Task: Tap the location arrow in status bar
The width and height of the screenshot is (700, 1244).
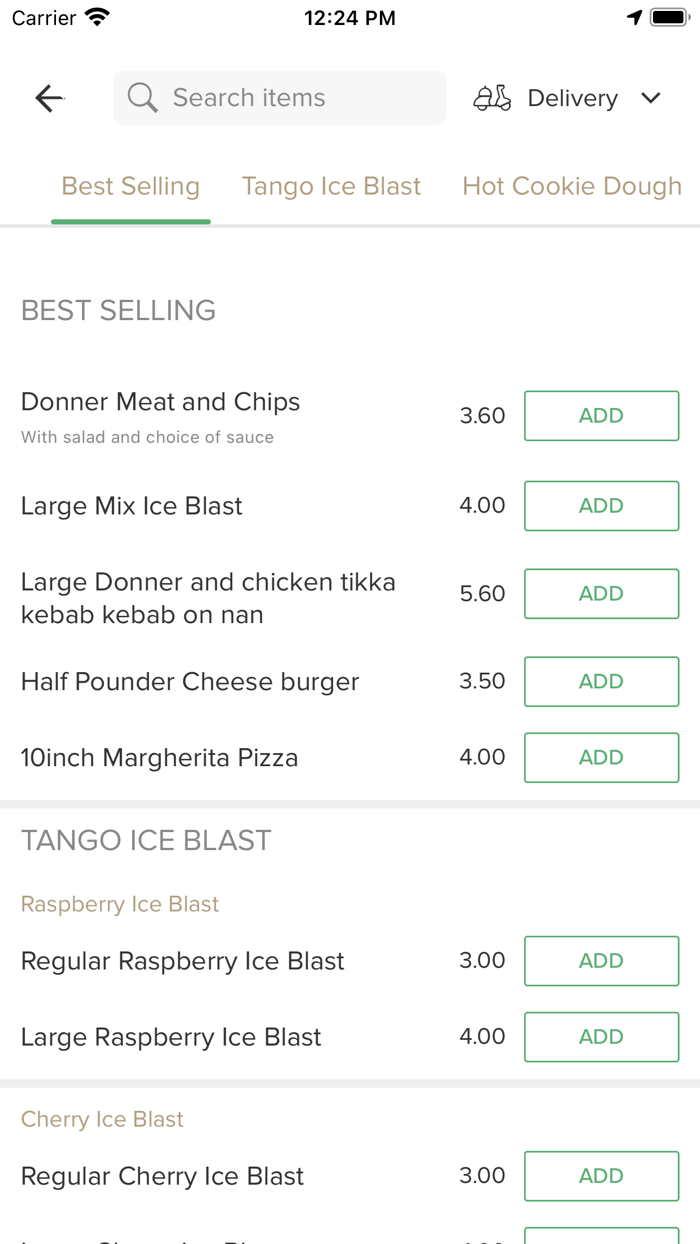Action: click(634, 18)
